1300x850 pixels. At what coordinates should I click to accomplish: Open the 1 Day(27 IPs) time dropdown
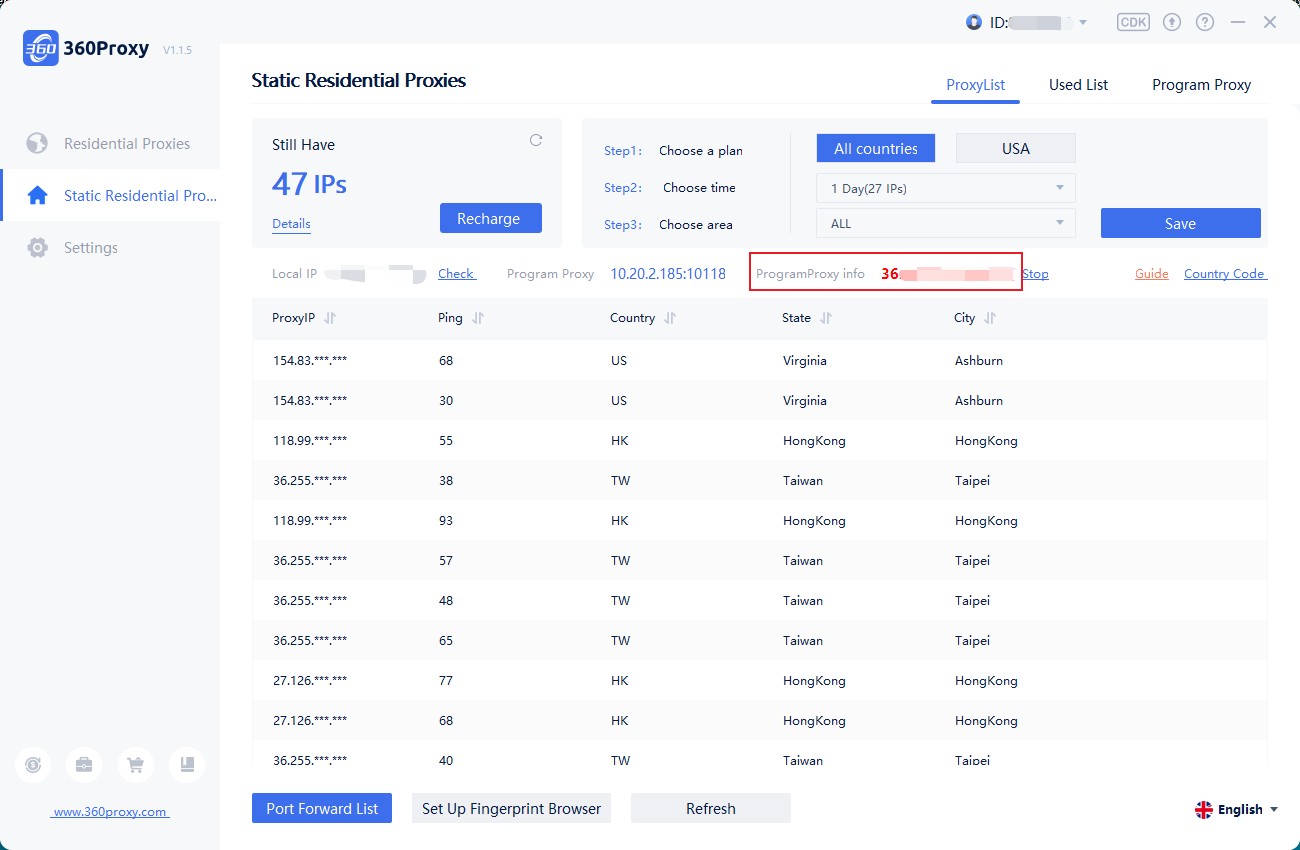(946, 188)
